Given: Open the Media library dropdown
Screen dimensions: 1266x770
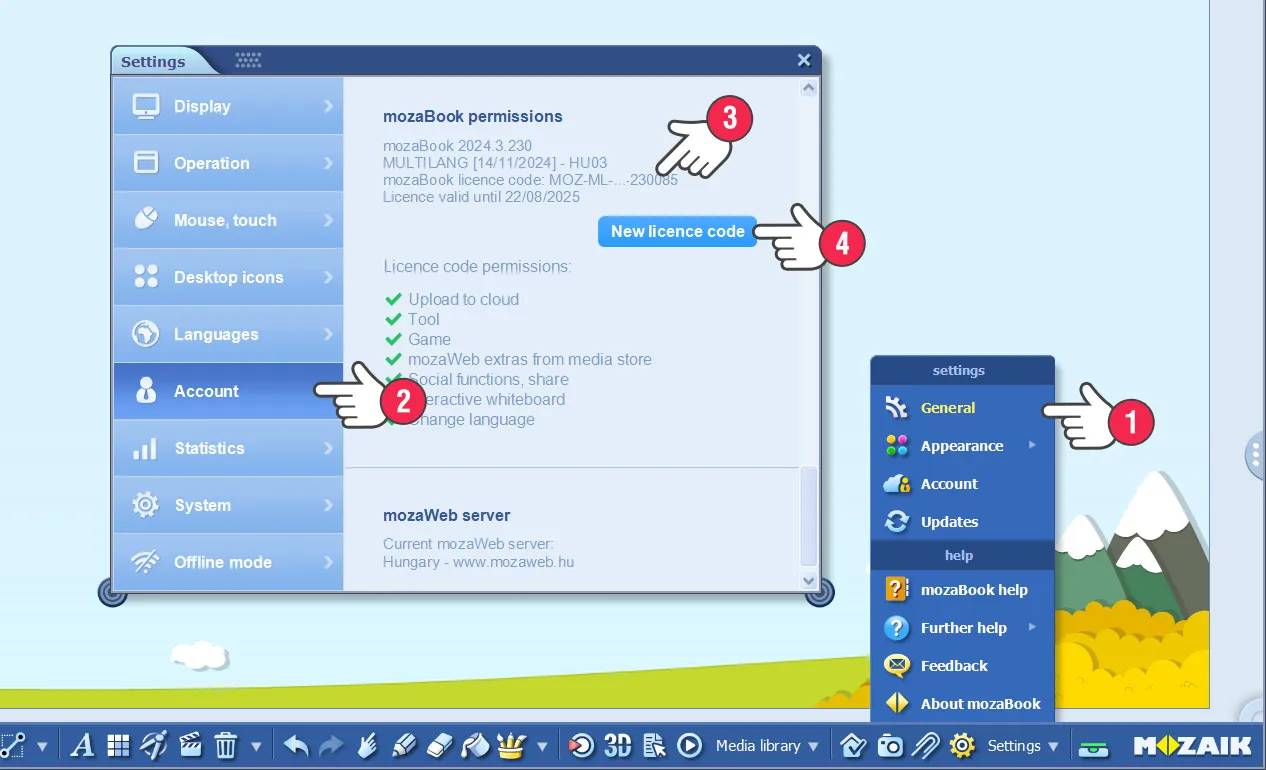Looking at the screenshot, I should pos(766,746).
